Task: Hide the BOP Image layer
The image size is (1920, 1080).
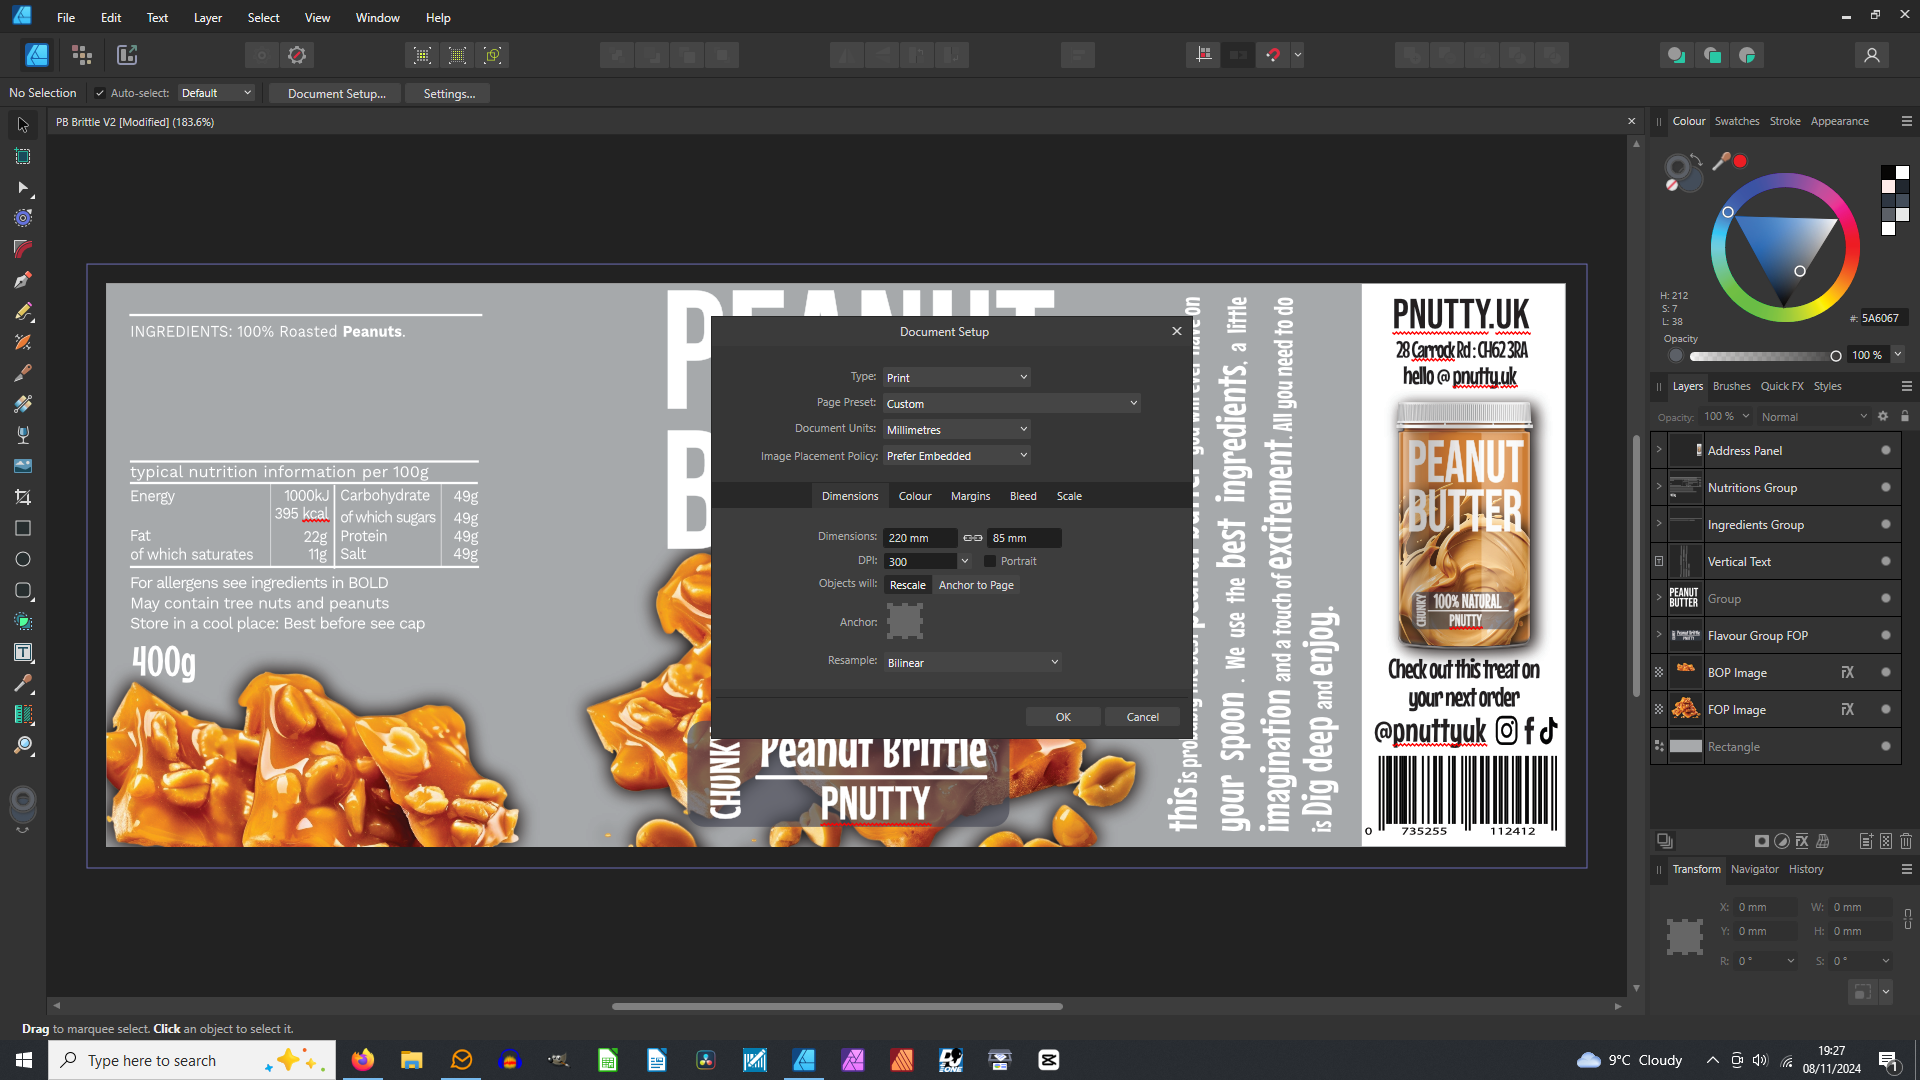Action: coord(1886,673)
